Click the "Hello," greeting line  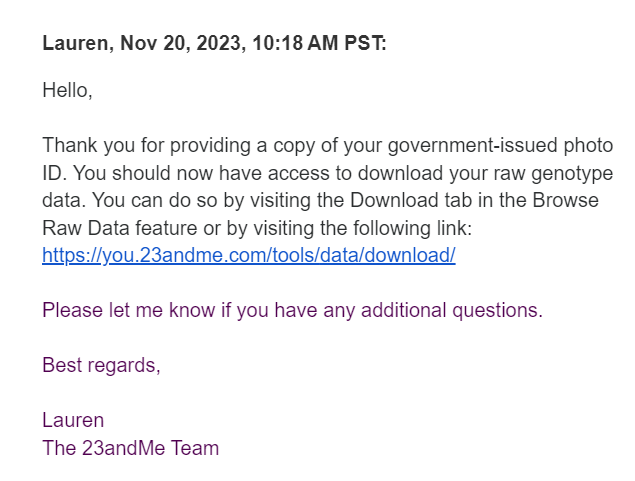click(67, 90)
